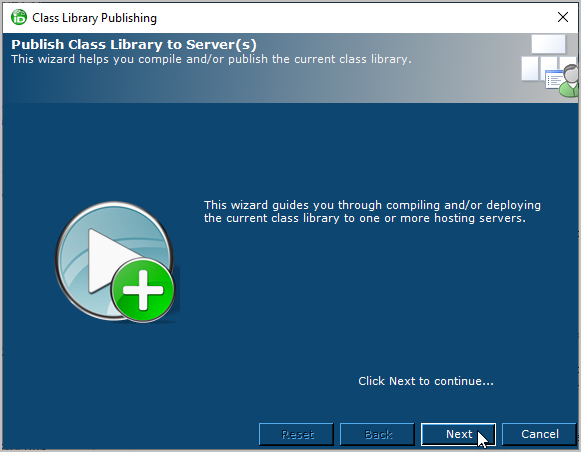Click the 'hosting servers' line of the description
This screenshot has height=452, width=581.
tap(365, 218)
